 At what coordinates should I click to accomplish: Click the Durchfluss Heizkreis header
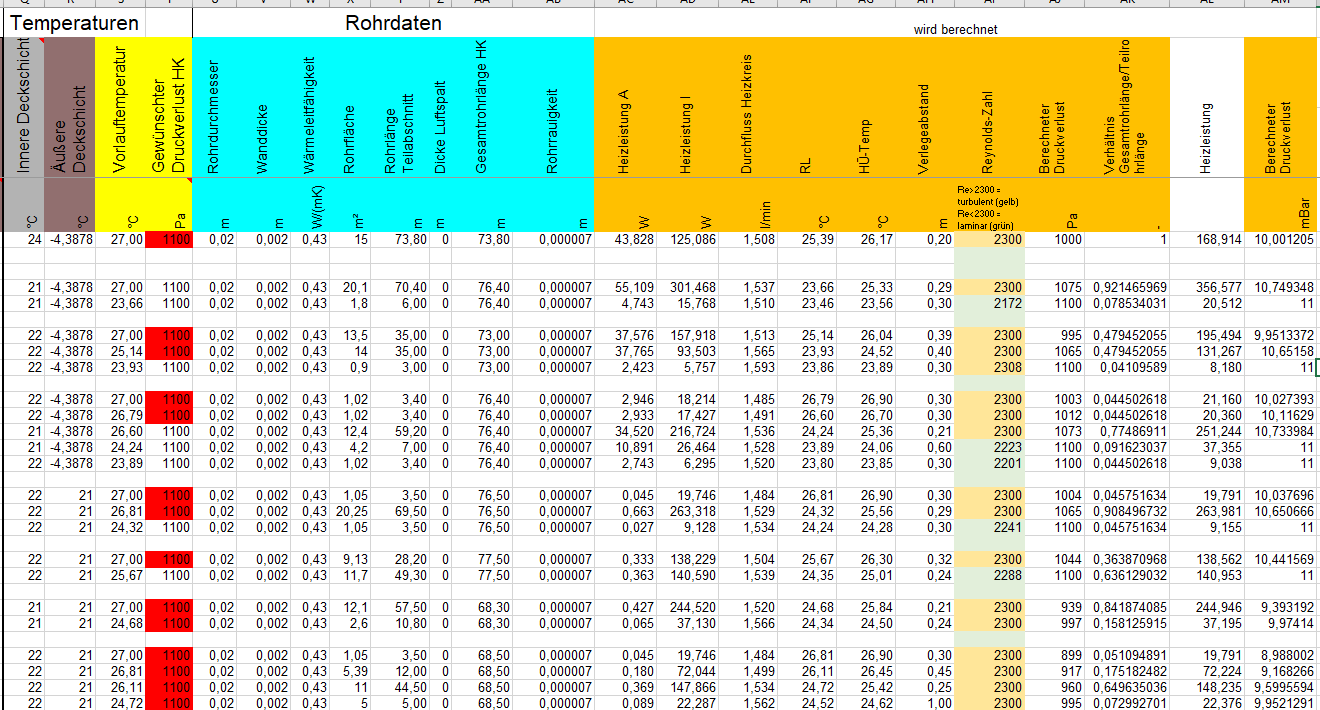(x=747, y=107)
